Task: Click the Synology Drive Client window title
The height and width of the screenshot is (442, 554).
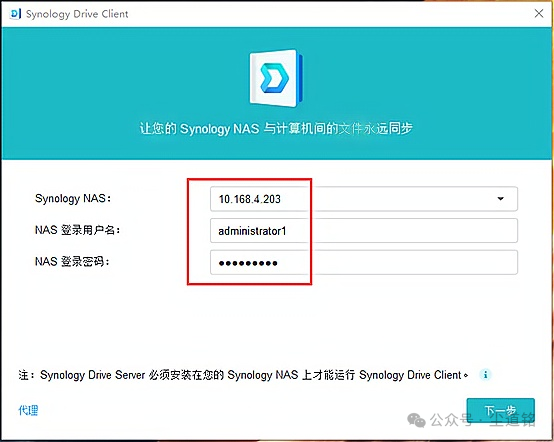Action: pos(77,14)
